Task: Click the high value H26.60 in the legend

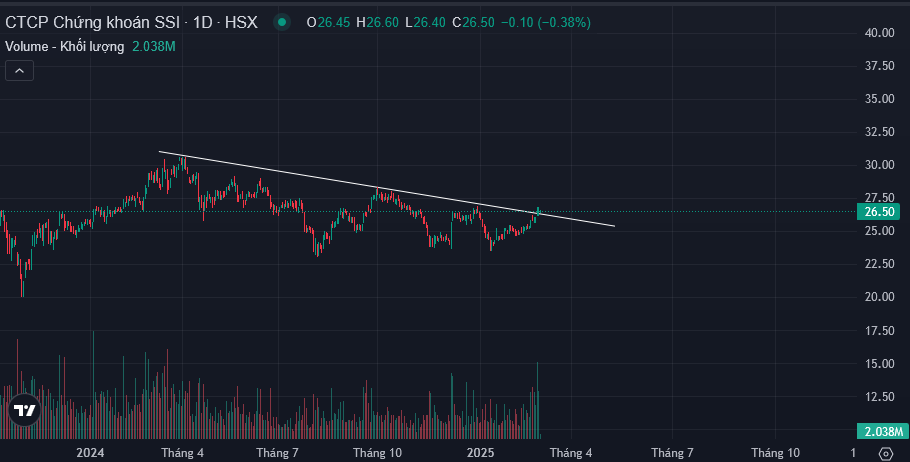Action: click(377, 23)
